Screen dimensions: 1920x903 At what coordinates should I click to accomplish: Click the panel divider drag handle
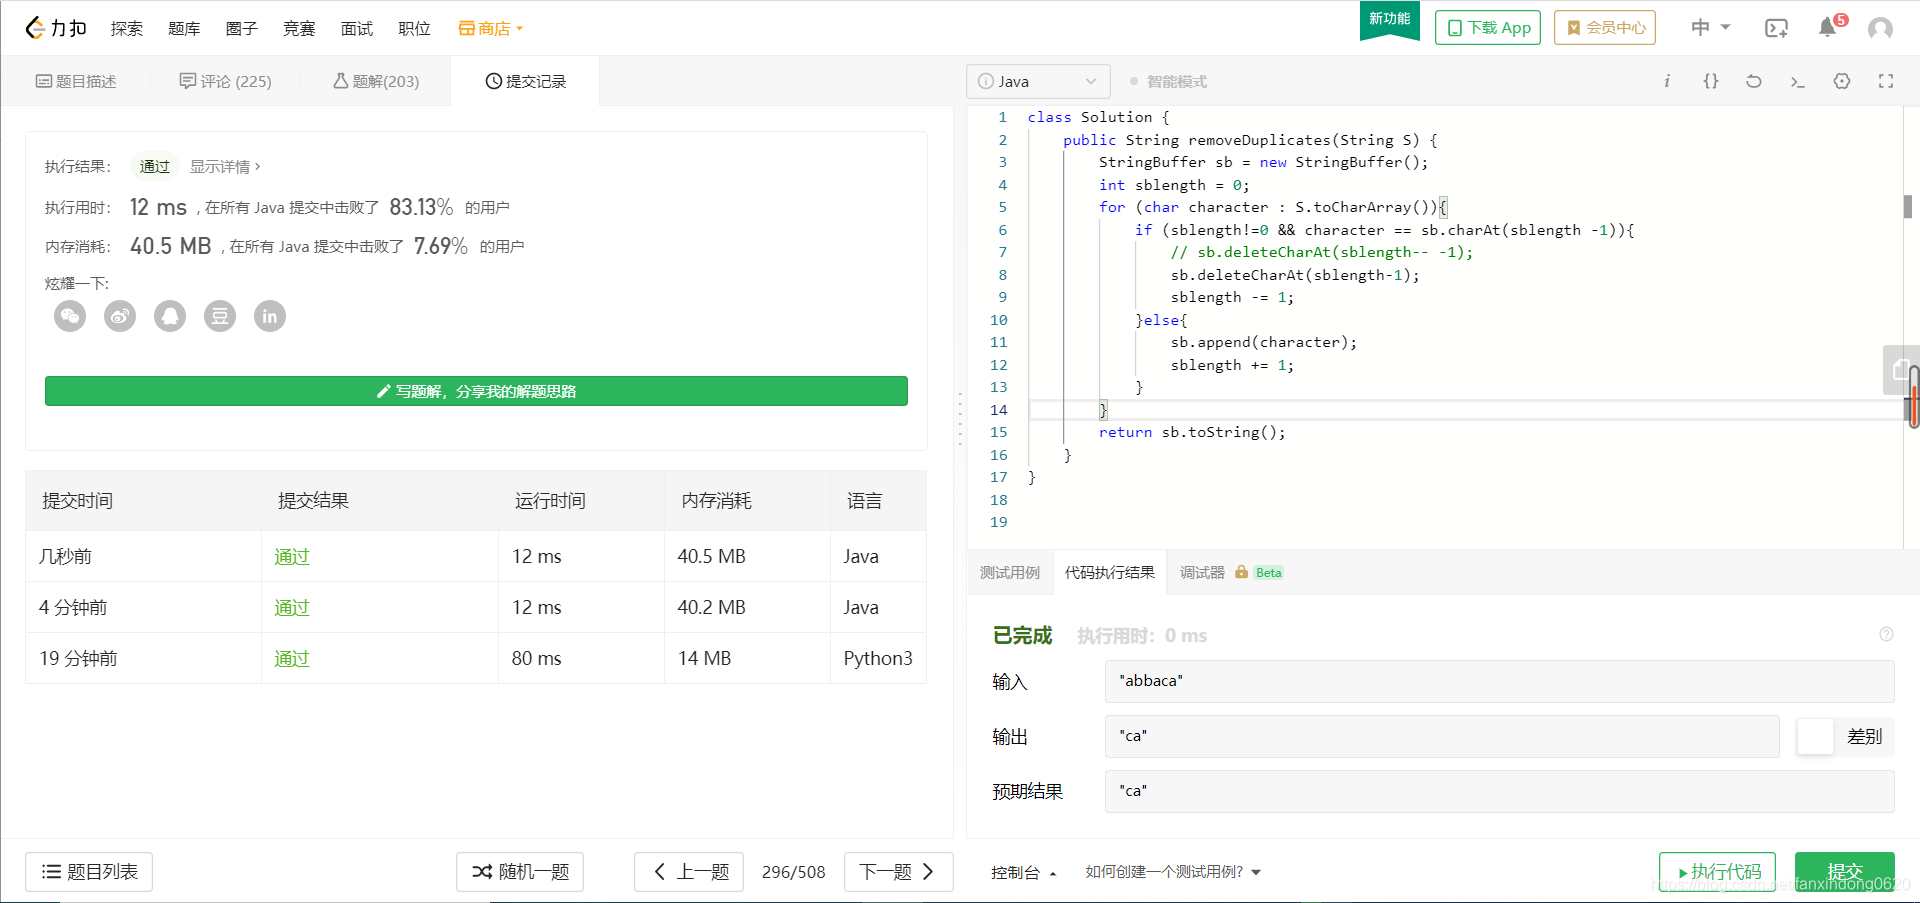pos(960,418)
